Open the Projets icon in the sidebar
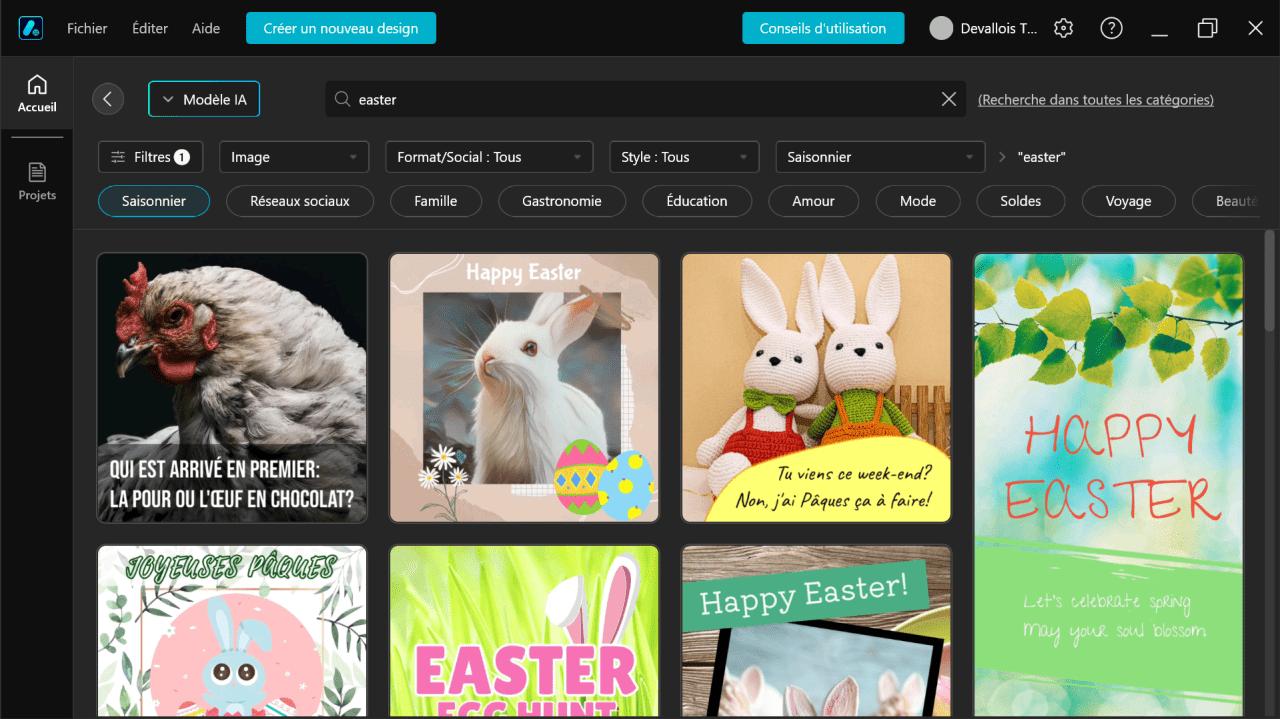 coord(37,172)
